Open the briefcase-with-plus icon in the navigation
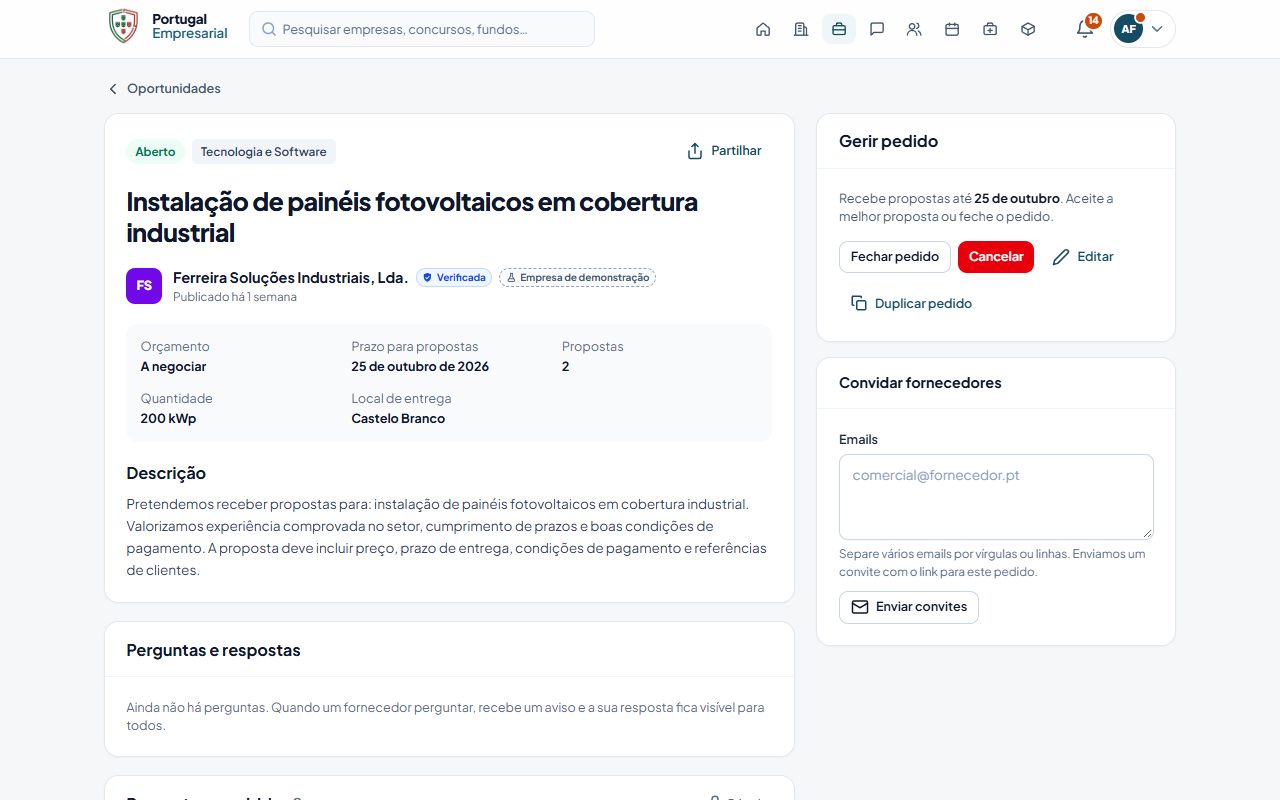Viewport: 1280px width, 800px height. point(990,29)
